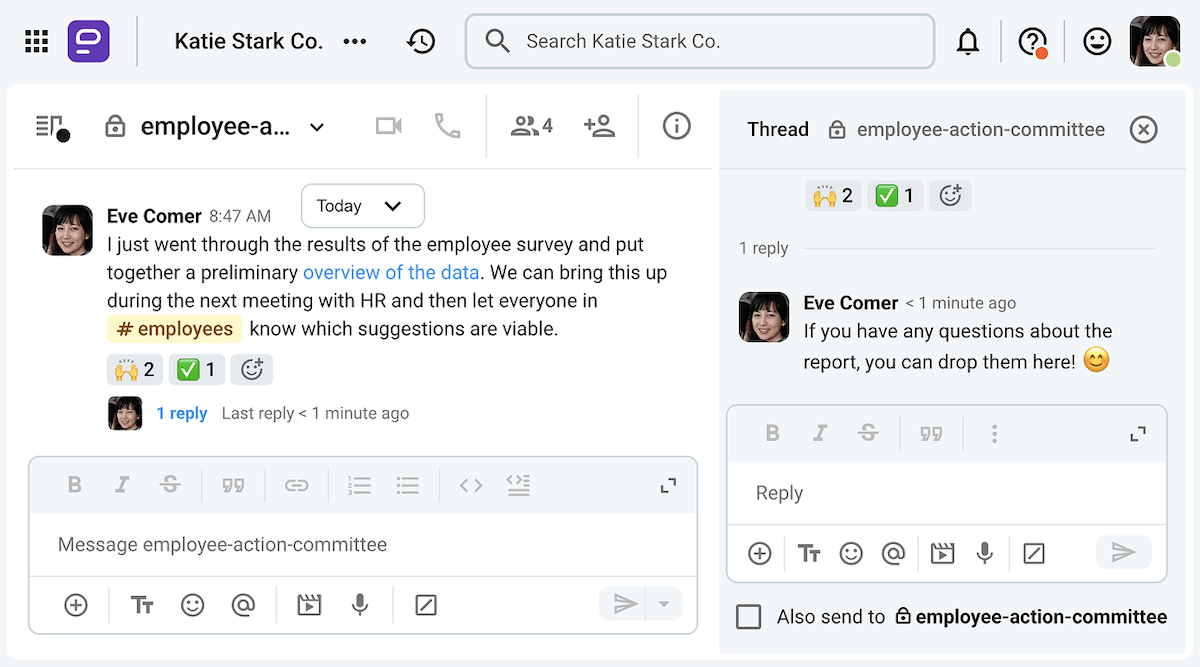The width and height of the screenshot is (1200, 667).
Task: Toggle the green checkmark reaction in the thread
Action: pyautogui.click(x=895, y=195)
